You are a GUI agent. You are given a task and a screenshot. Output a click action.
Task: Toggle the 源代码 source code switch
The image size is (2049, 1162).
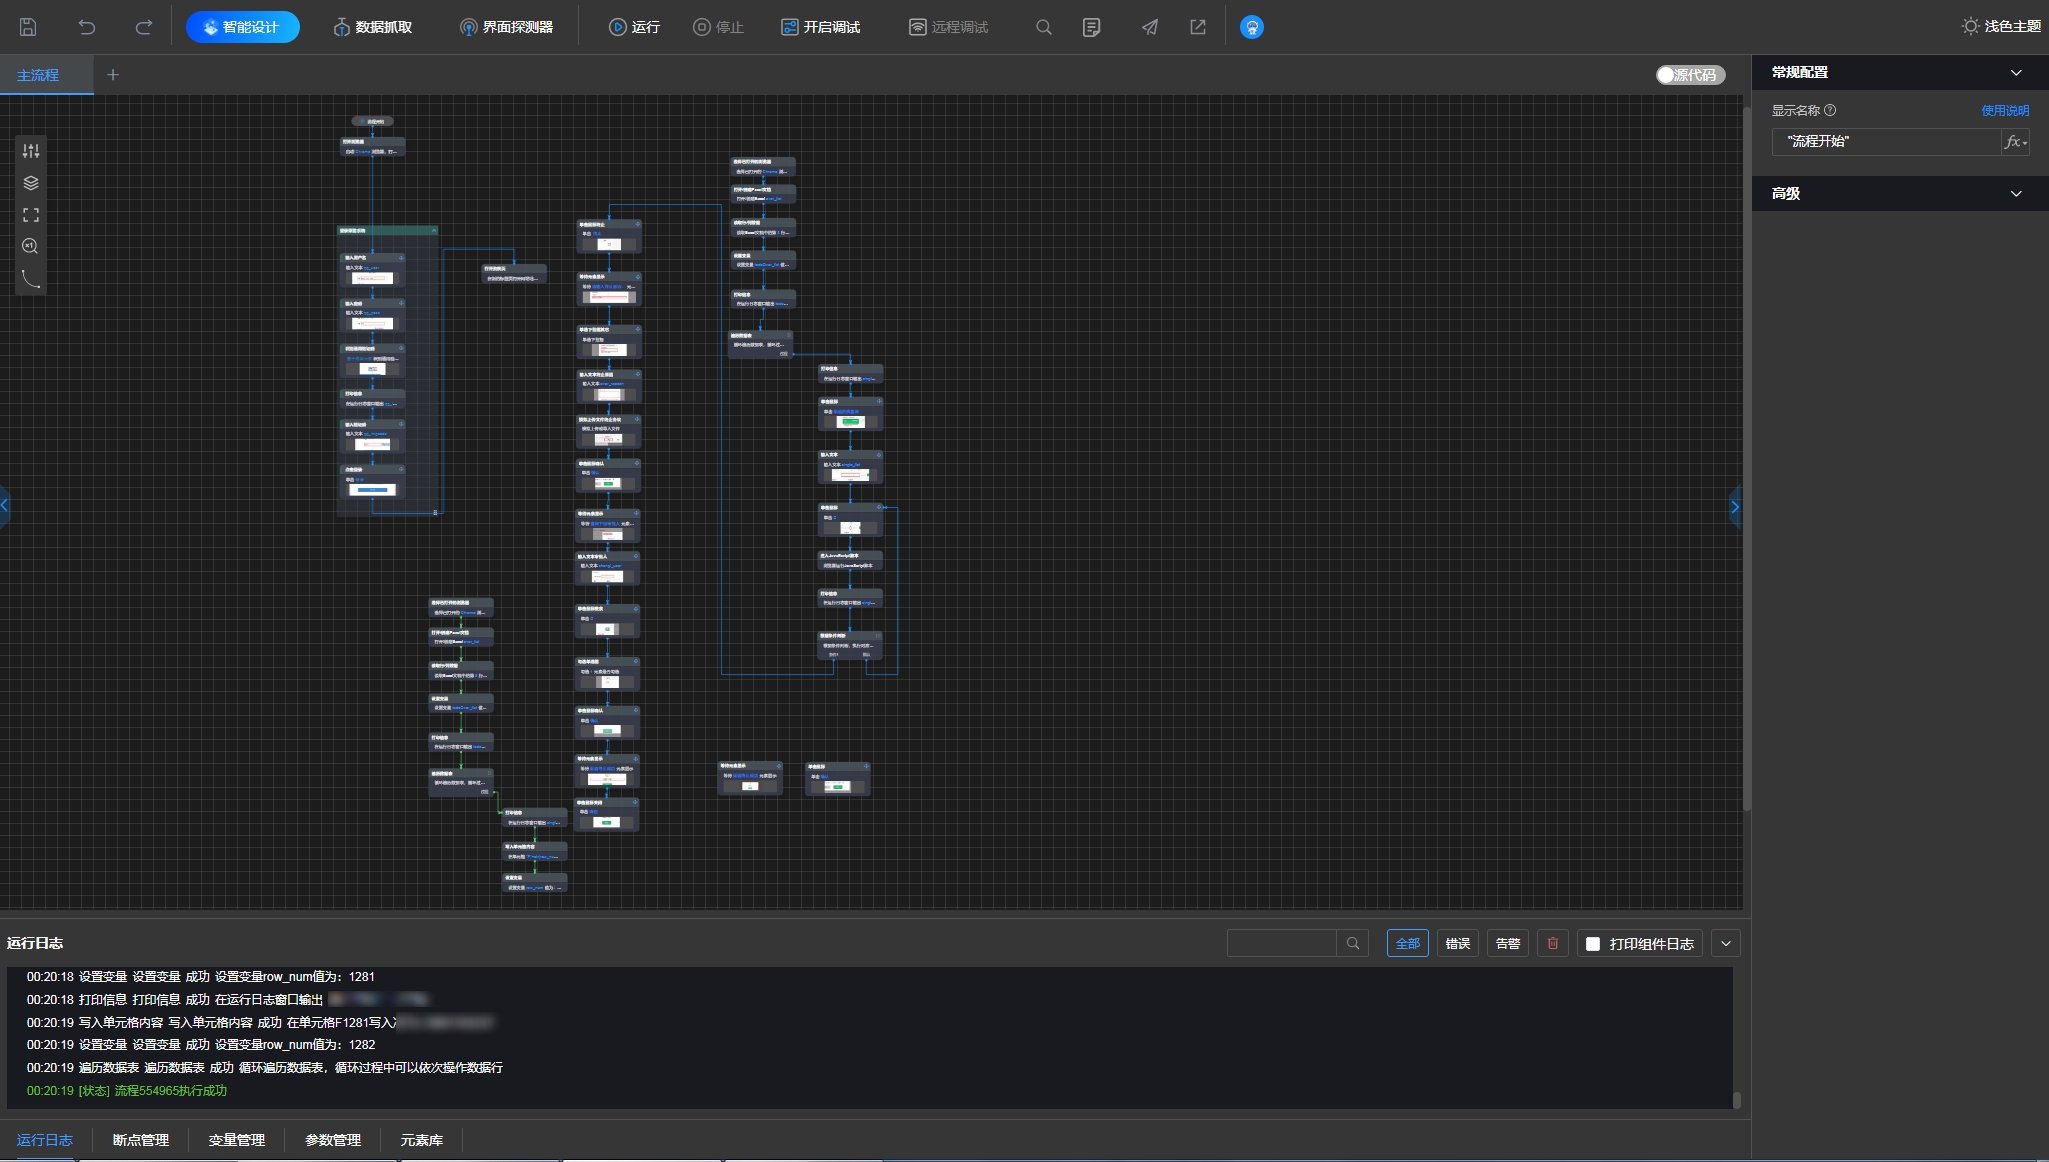(x=1689, y=75)
